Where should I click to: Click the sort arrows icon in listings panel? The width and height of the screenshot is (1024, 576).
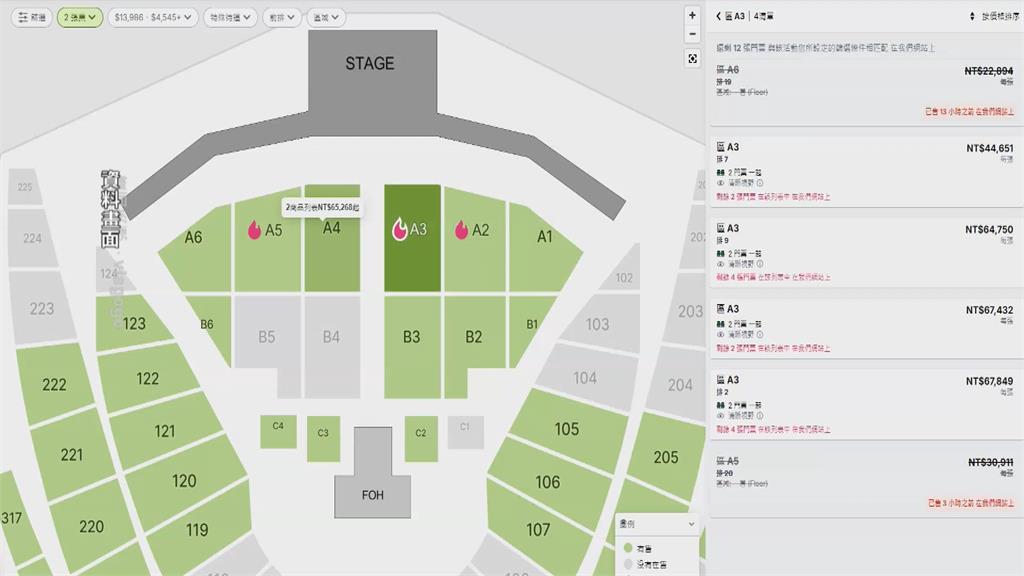[x=972, y=16]
